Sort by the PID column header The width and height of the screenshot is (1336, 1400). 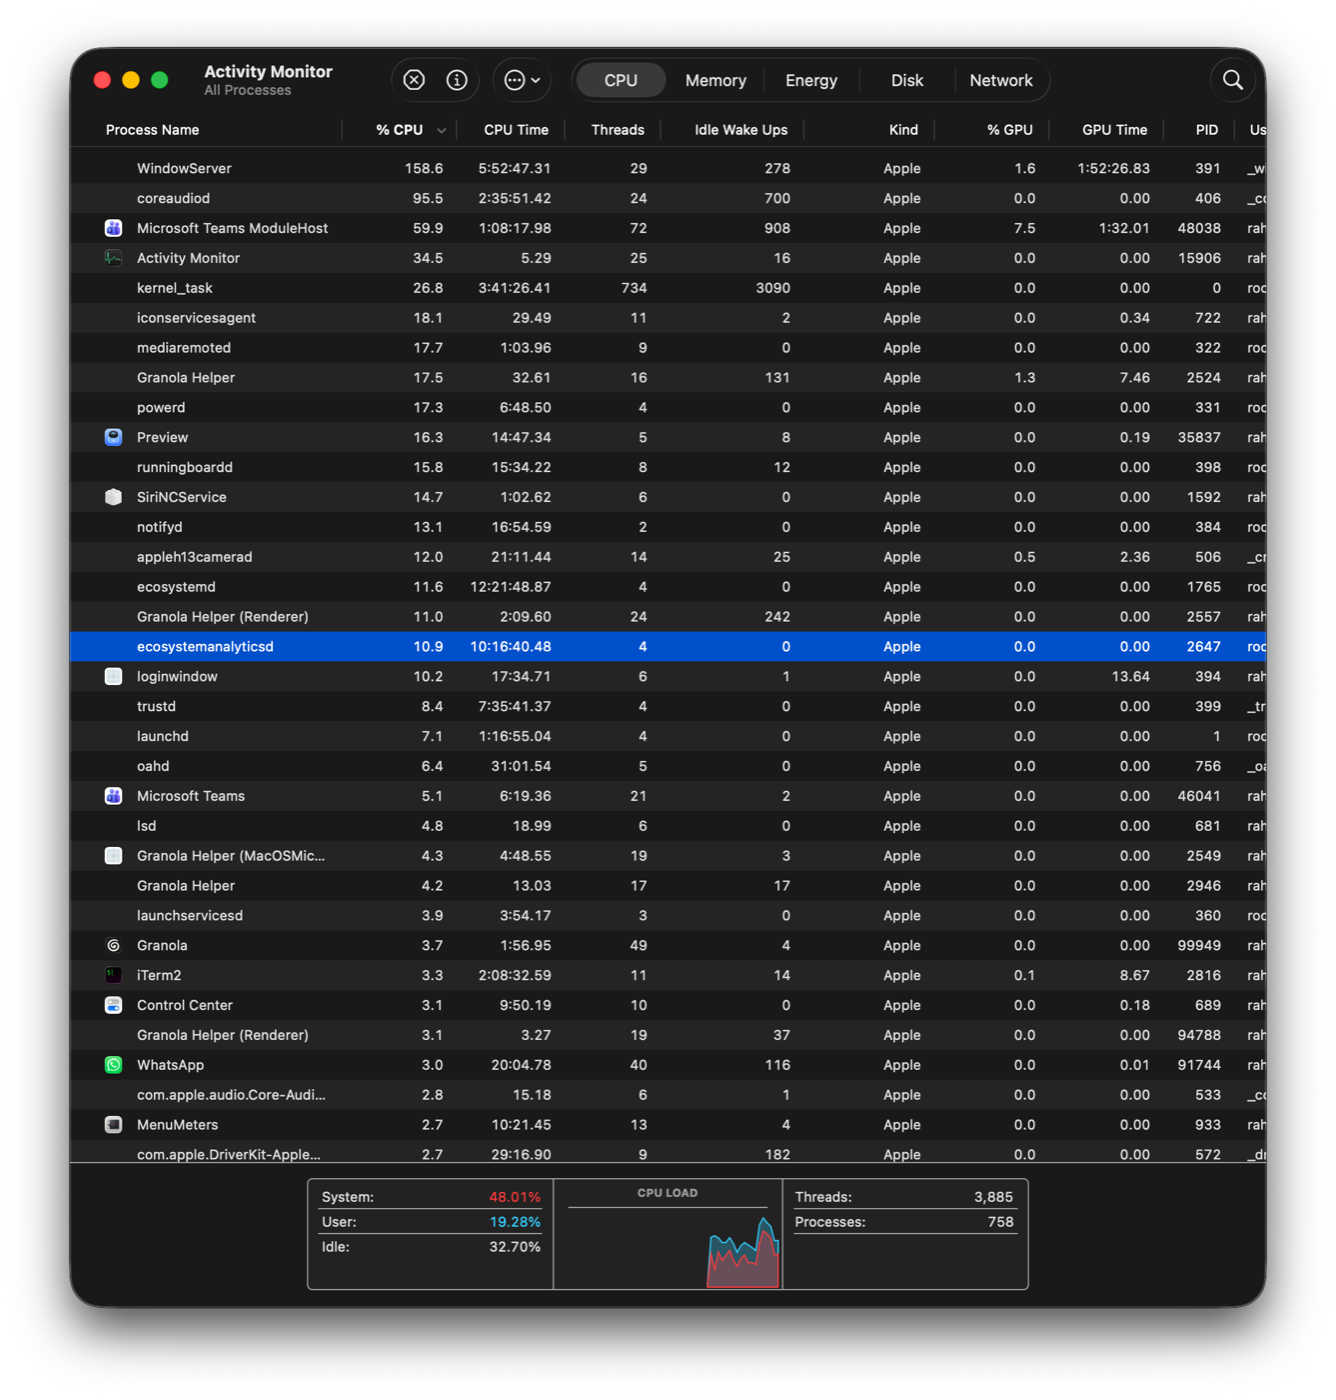[1207, 130]
